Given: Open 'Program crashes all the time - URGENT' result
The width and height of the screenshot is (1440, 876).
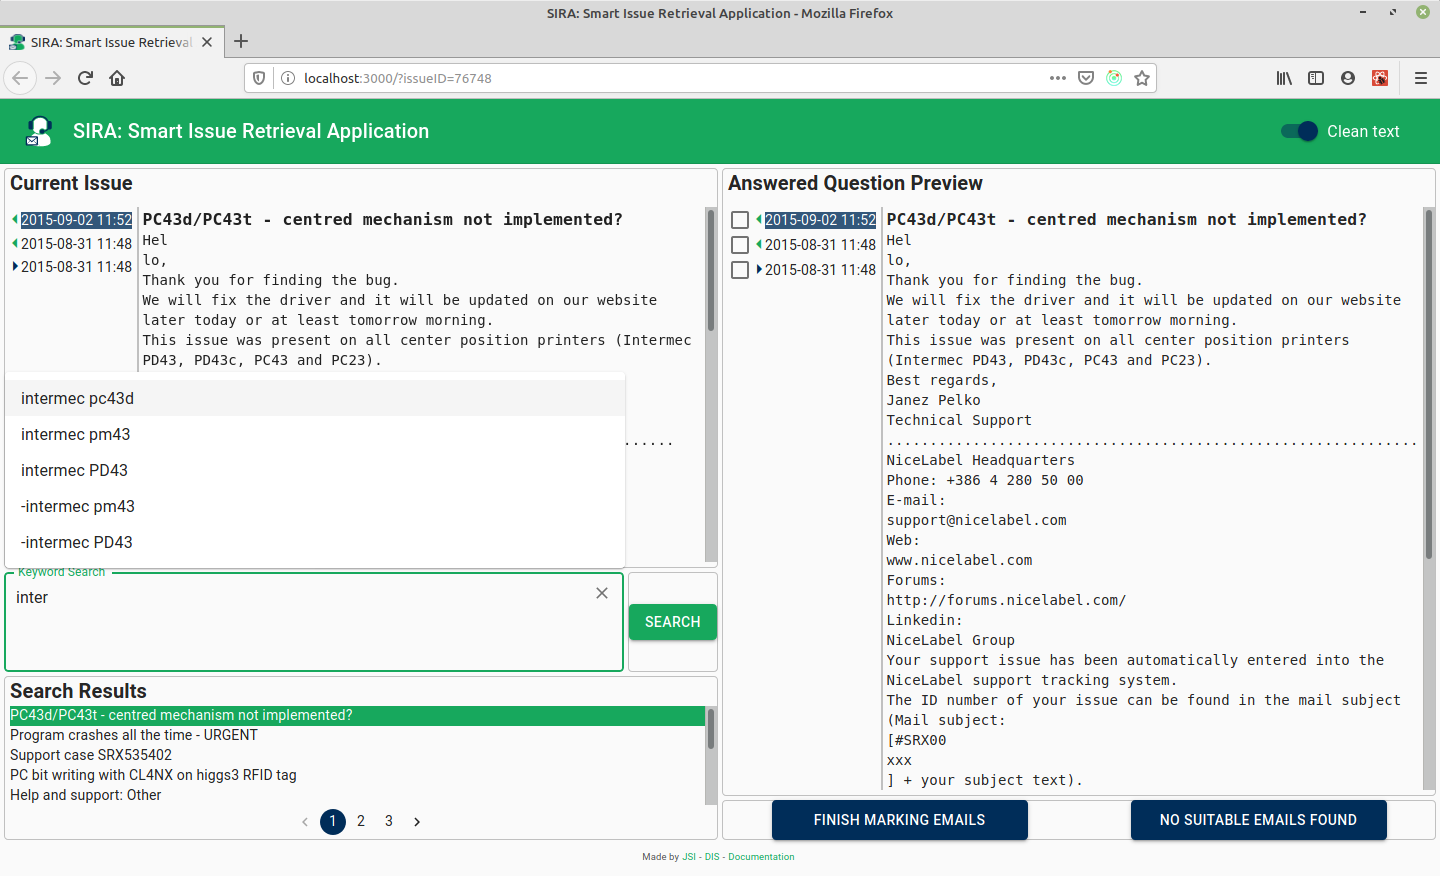Looking at the screenshot, I should coord(134,735).
